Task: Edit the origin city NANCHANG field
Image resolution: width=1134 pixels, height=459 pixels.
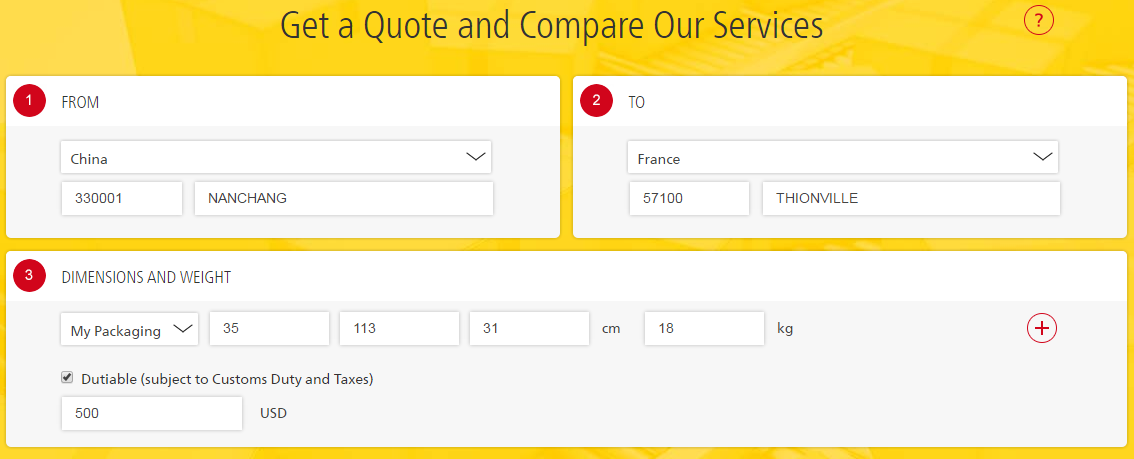Action: [x=344, y=198]
